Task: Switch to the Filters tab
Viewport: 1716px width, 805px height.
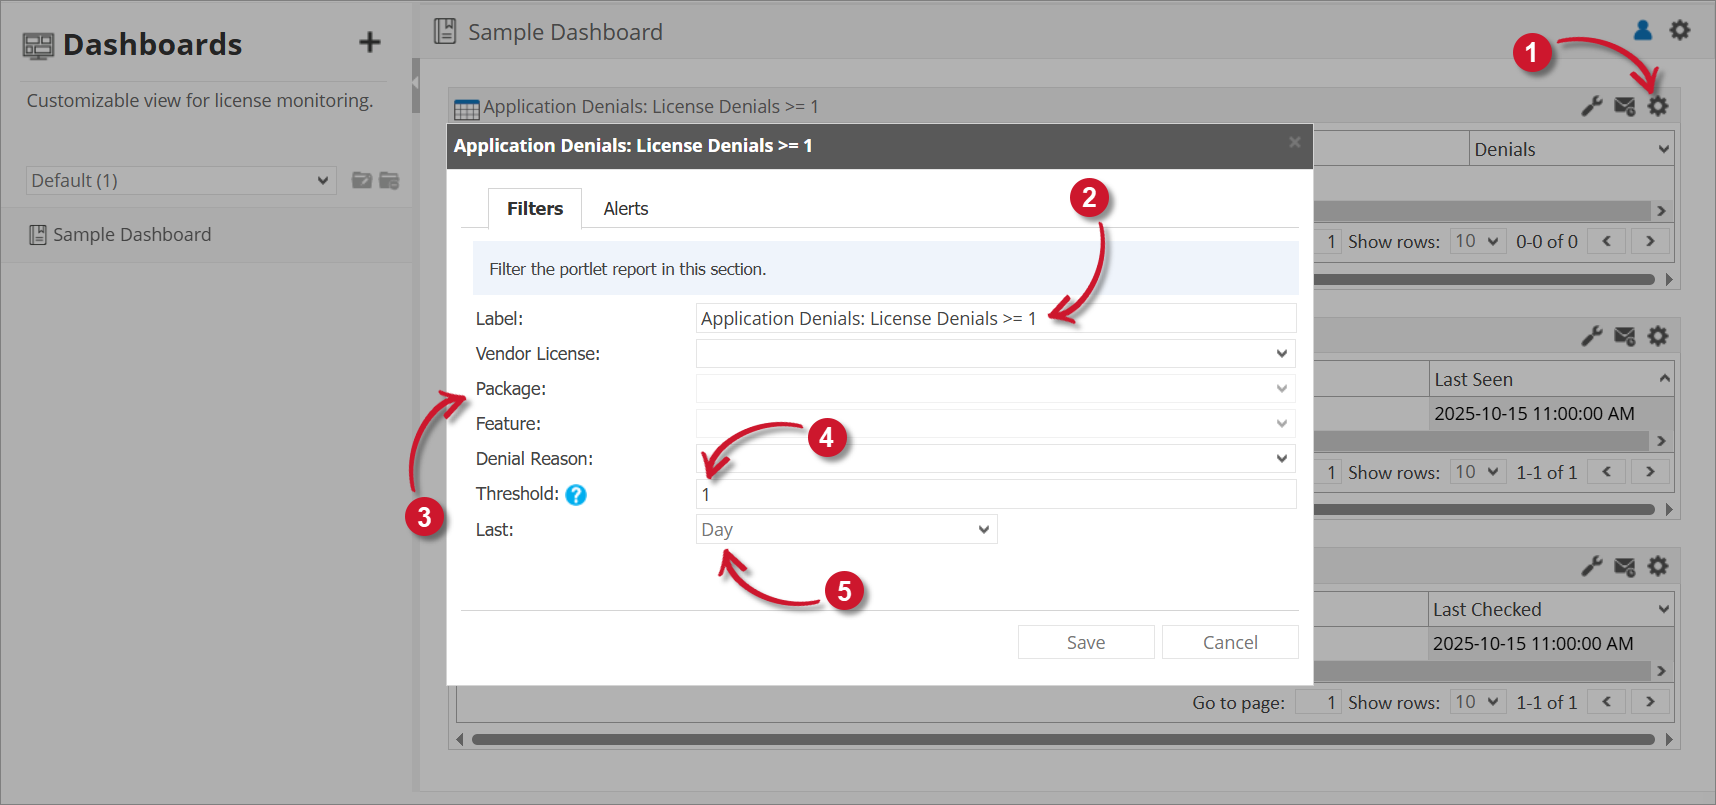Action: point(535,208)
